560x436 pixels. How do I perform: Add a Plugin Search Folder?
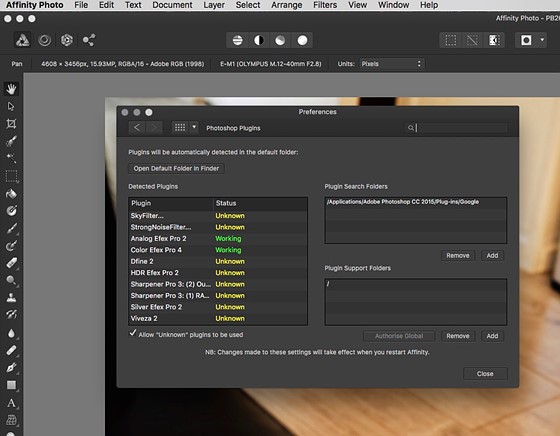tap(492, 256)
